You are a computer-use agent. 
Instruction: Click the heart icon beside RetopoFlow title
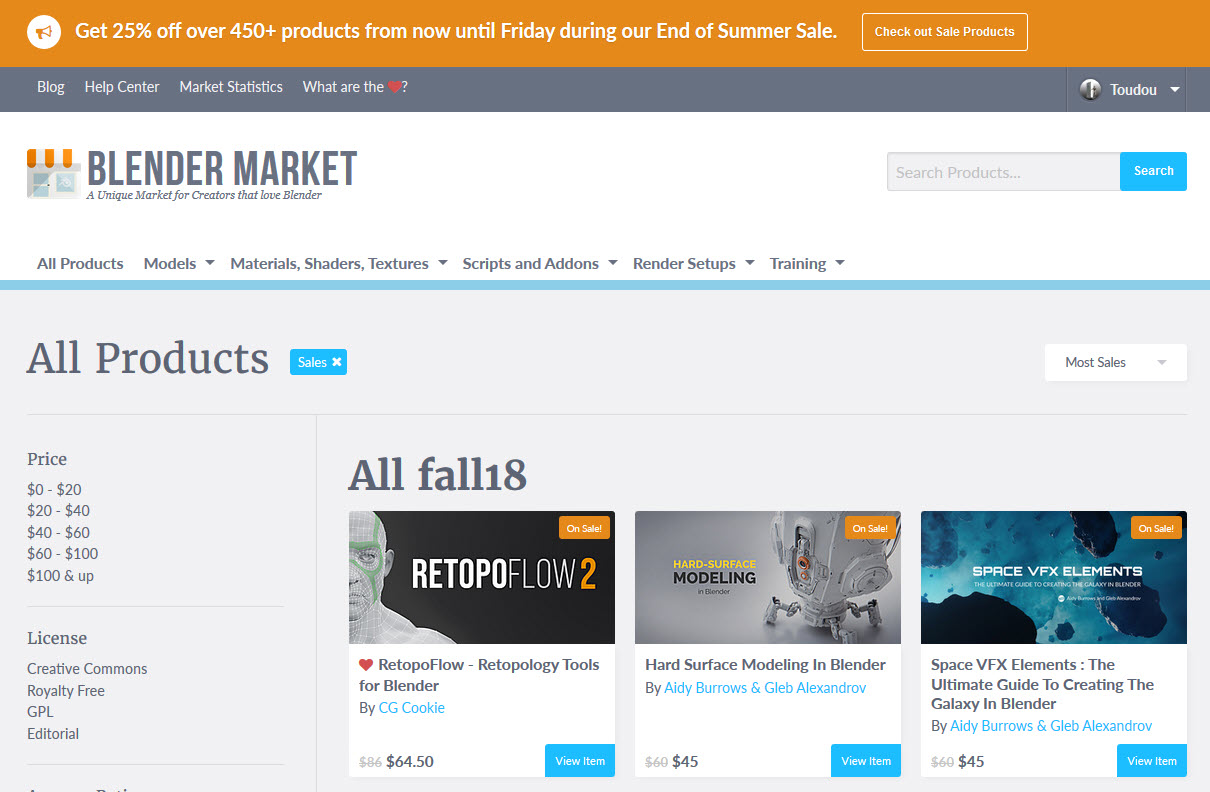(366, 665)
